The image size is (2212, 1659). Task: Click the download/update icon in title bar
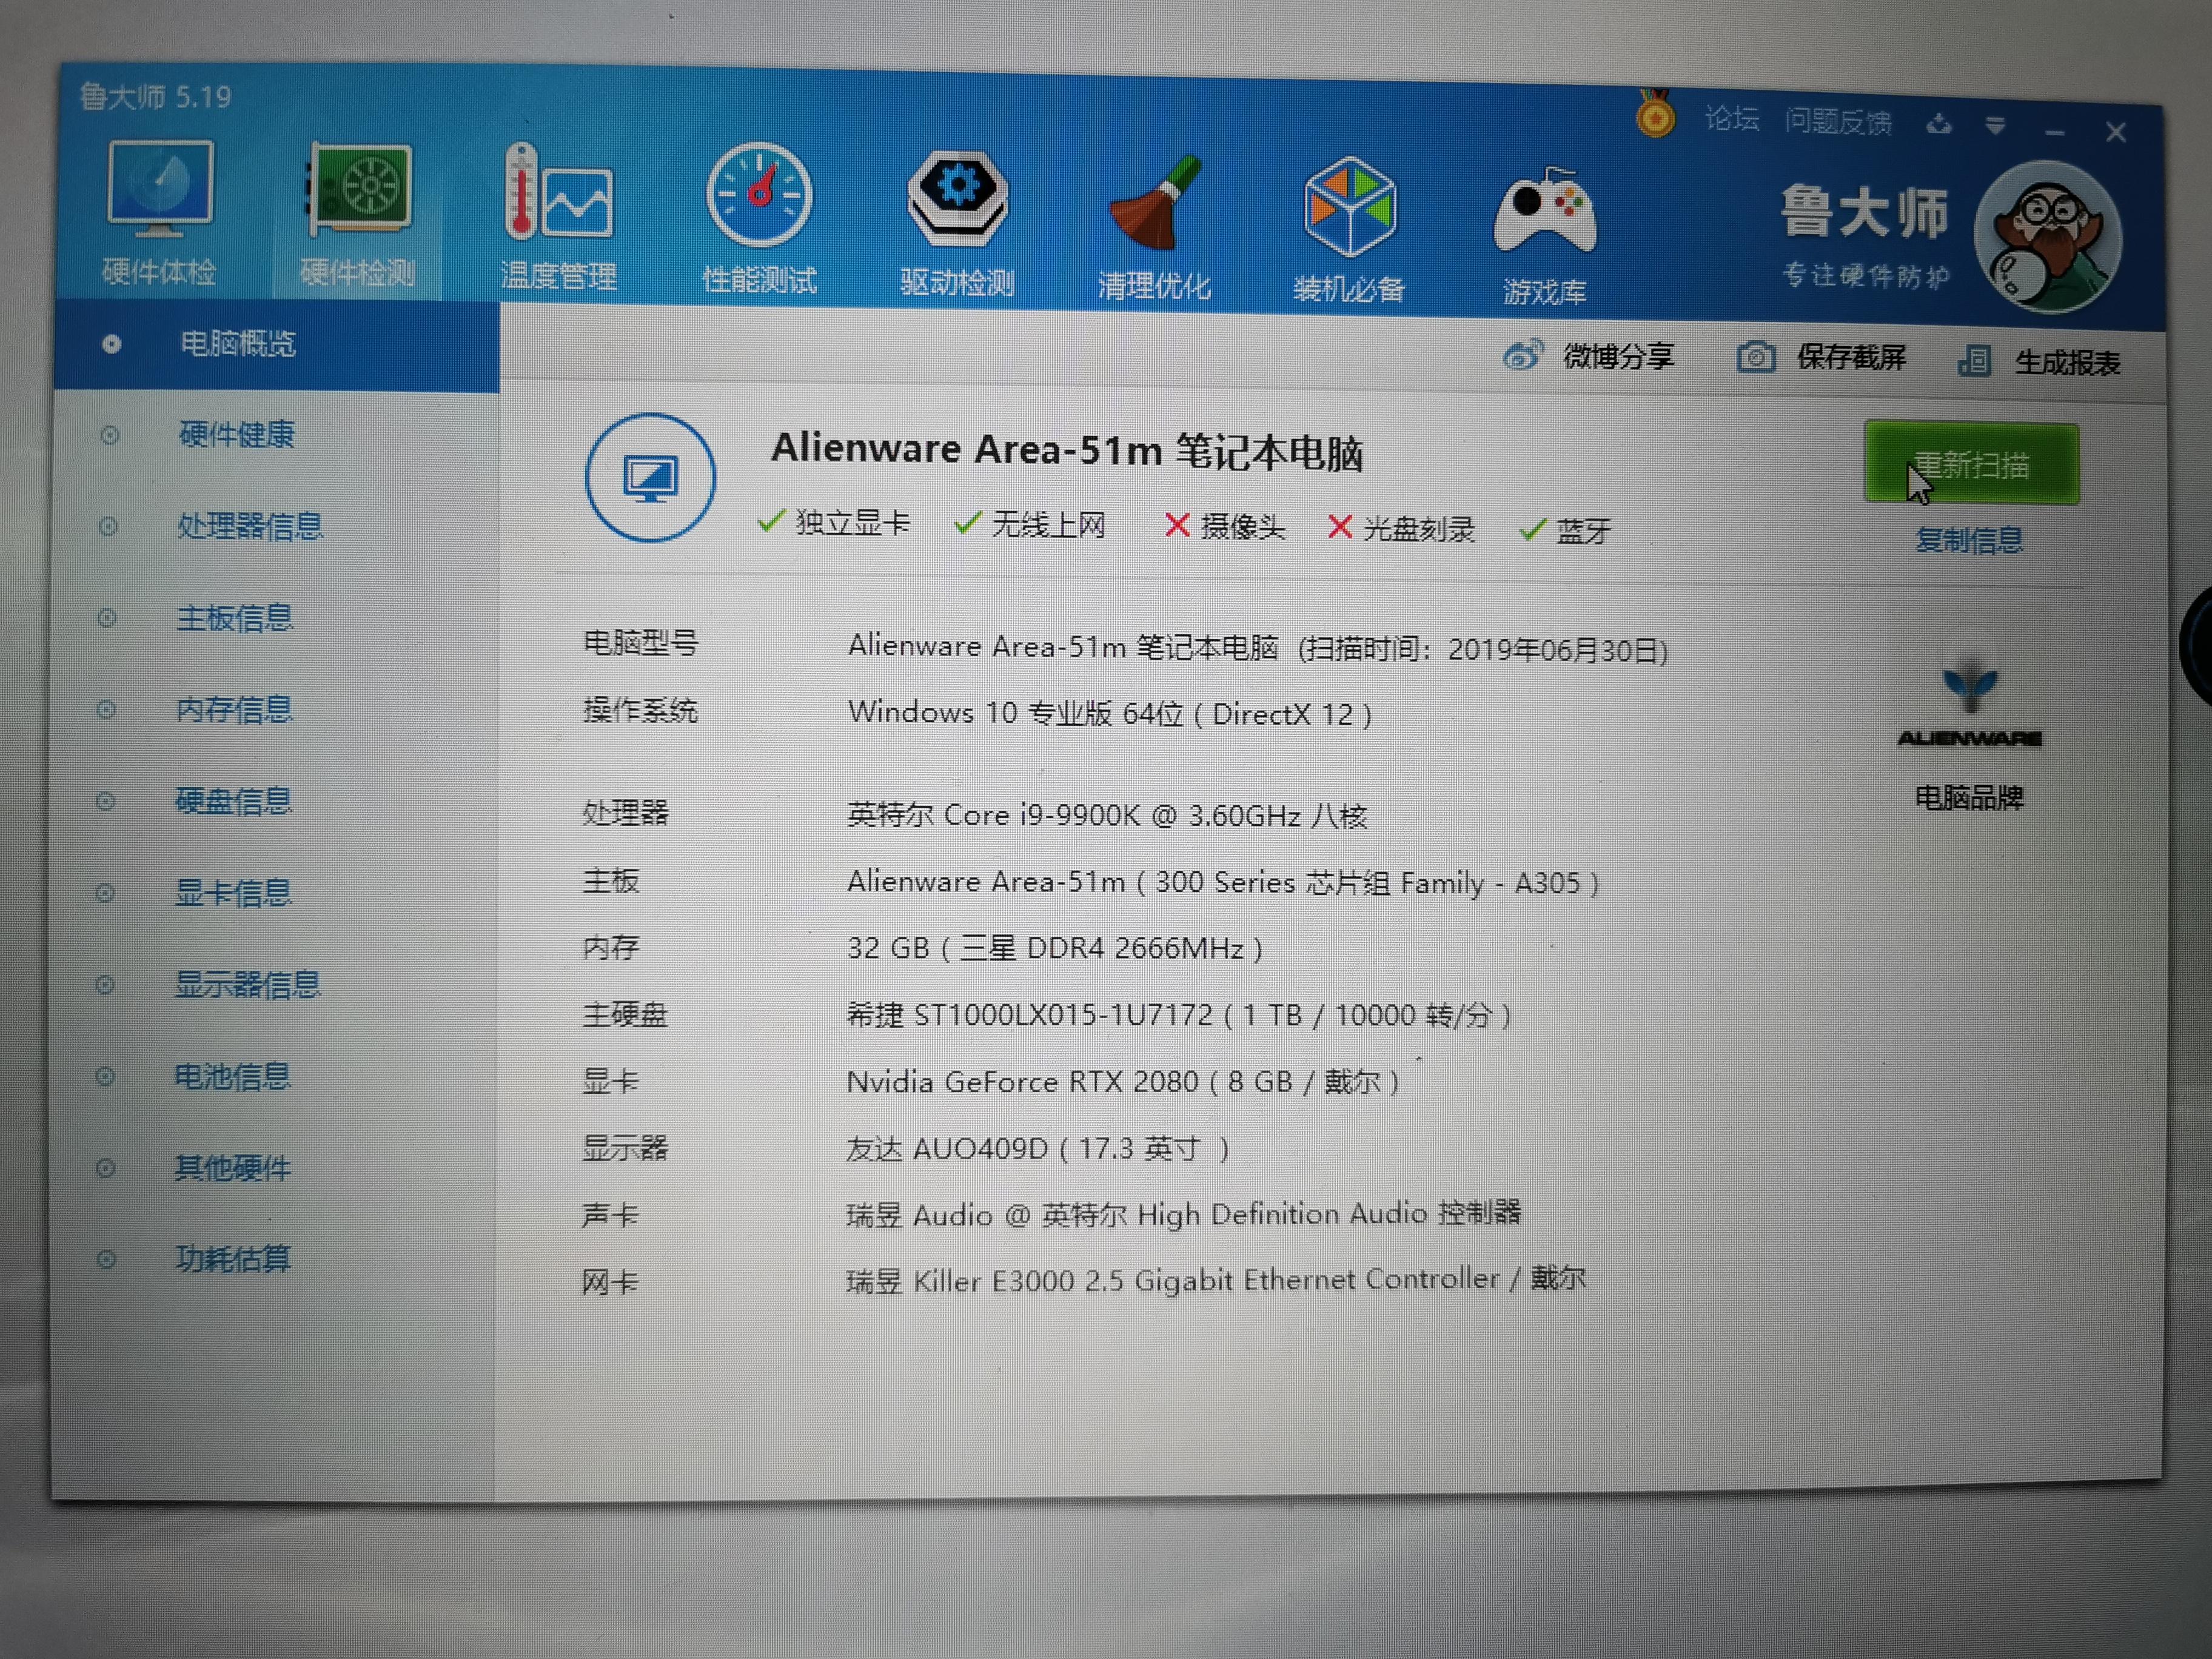pos(1938,124)
